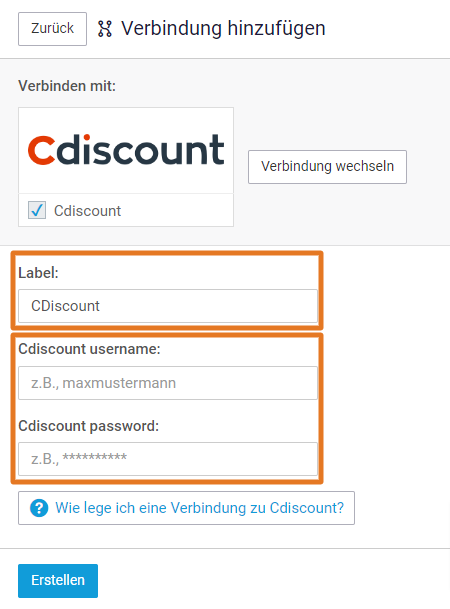Click the white logo card around Cdiscount
The width and height of the screenshot is (450, 609).
click(x=126, y=167)
